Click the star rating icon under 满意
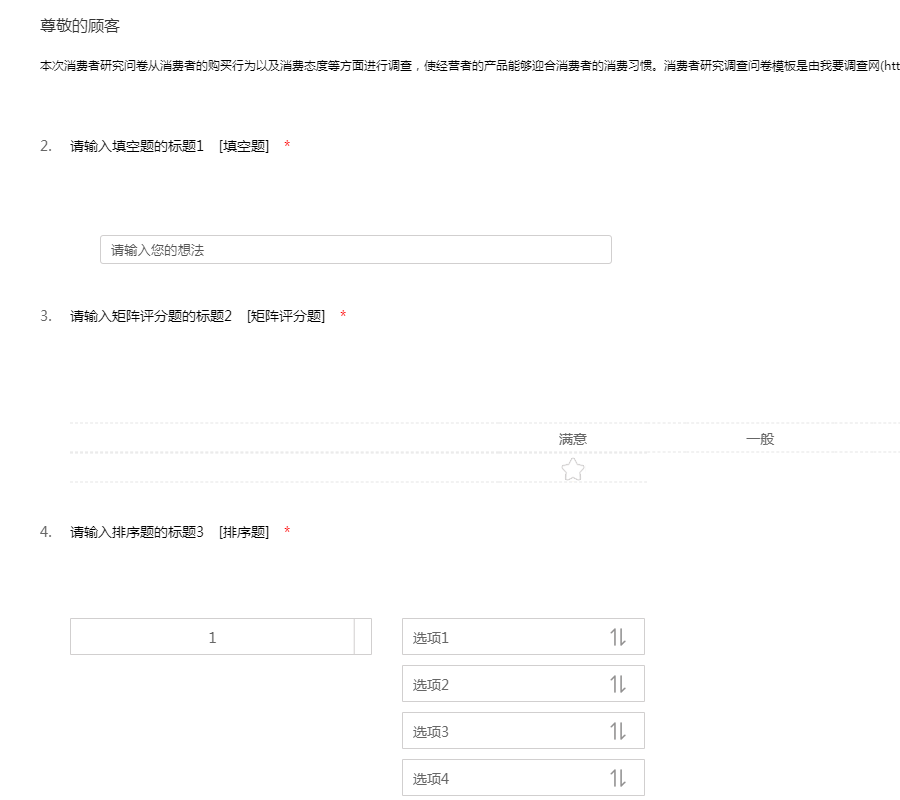900x800 pixels. [x=572, y=470]
